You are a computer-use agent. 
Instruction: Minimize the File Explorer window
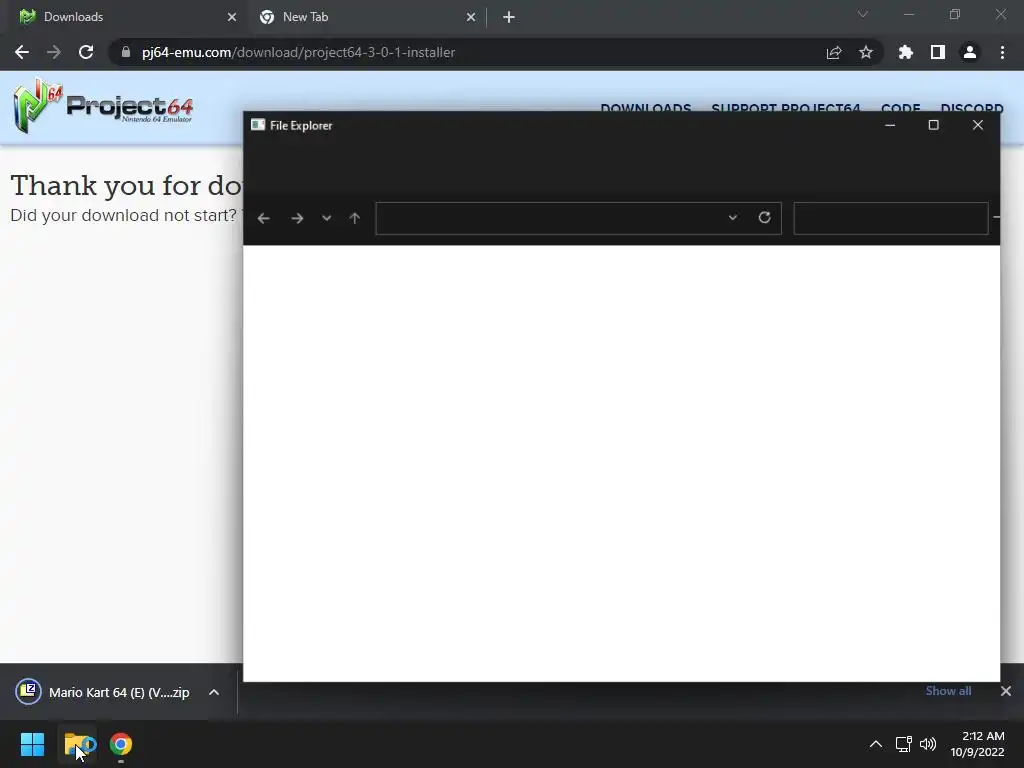890,125
